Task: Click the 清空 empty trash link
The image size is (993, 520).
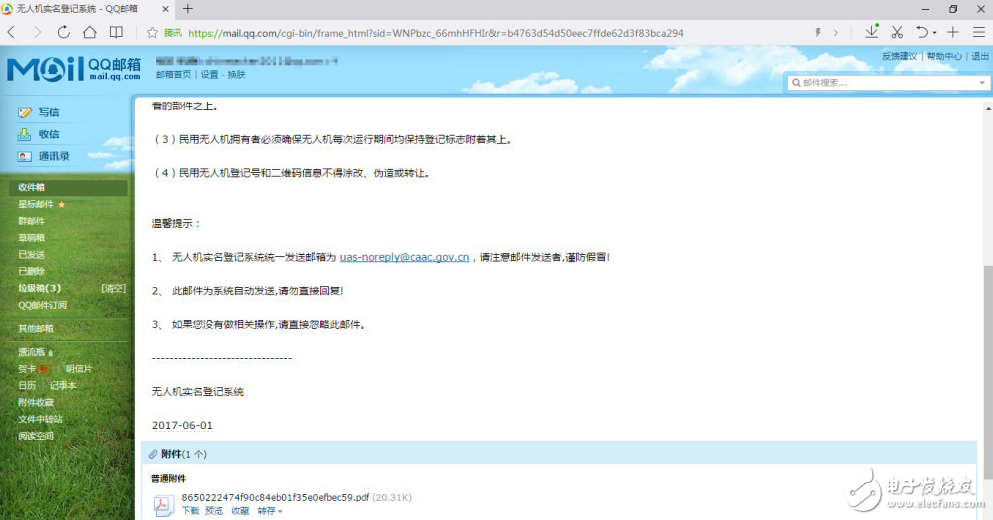Action: coord(113,288)
